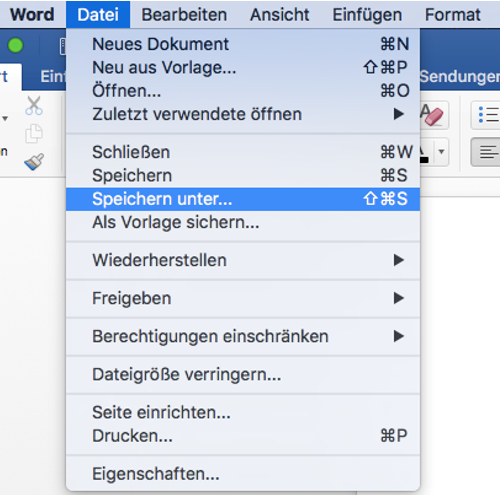501x495 pixels.
Task: Open the paste dropdown arrow at left
Action: point(5,118)
